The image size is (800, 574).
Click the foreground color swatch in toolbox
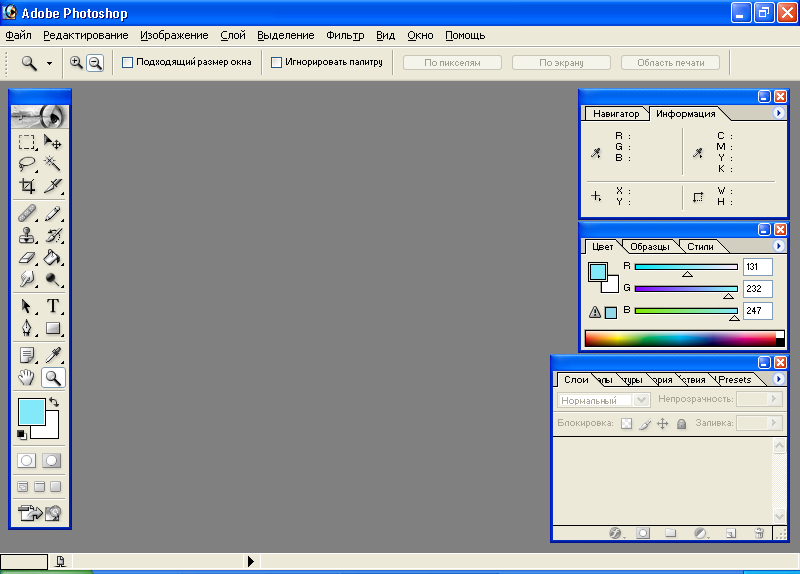32,412
